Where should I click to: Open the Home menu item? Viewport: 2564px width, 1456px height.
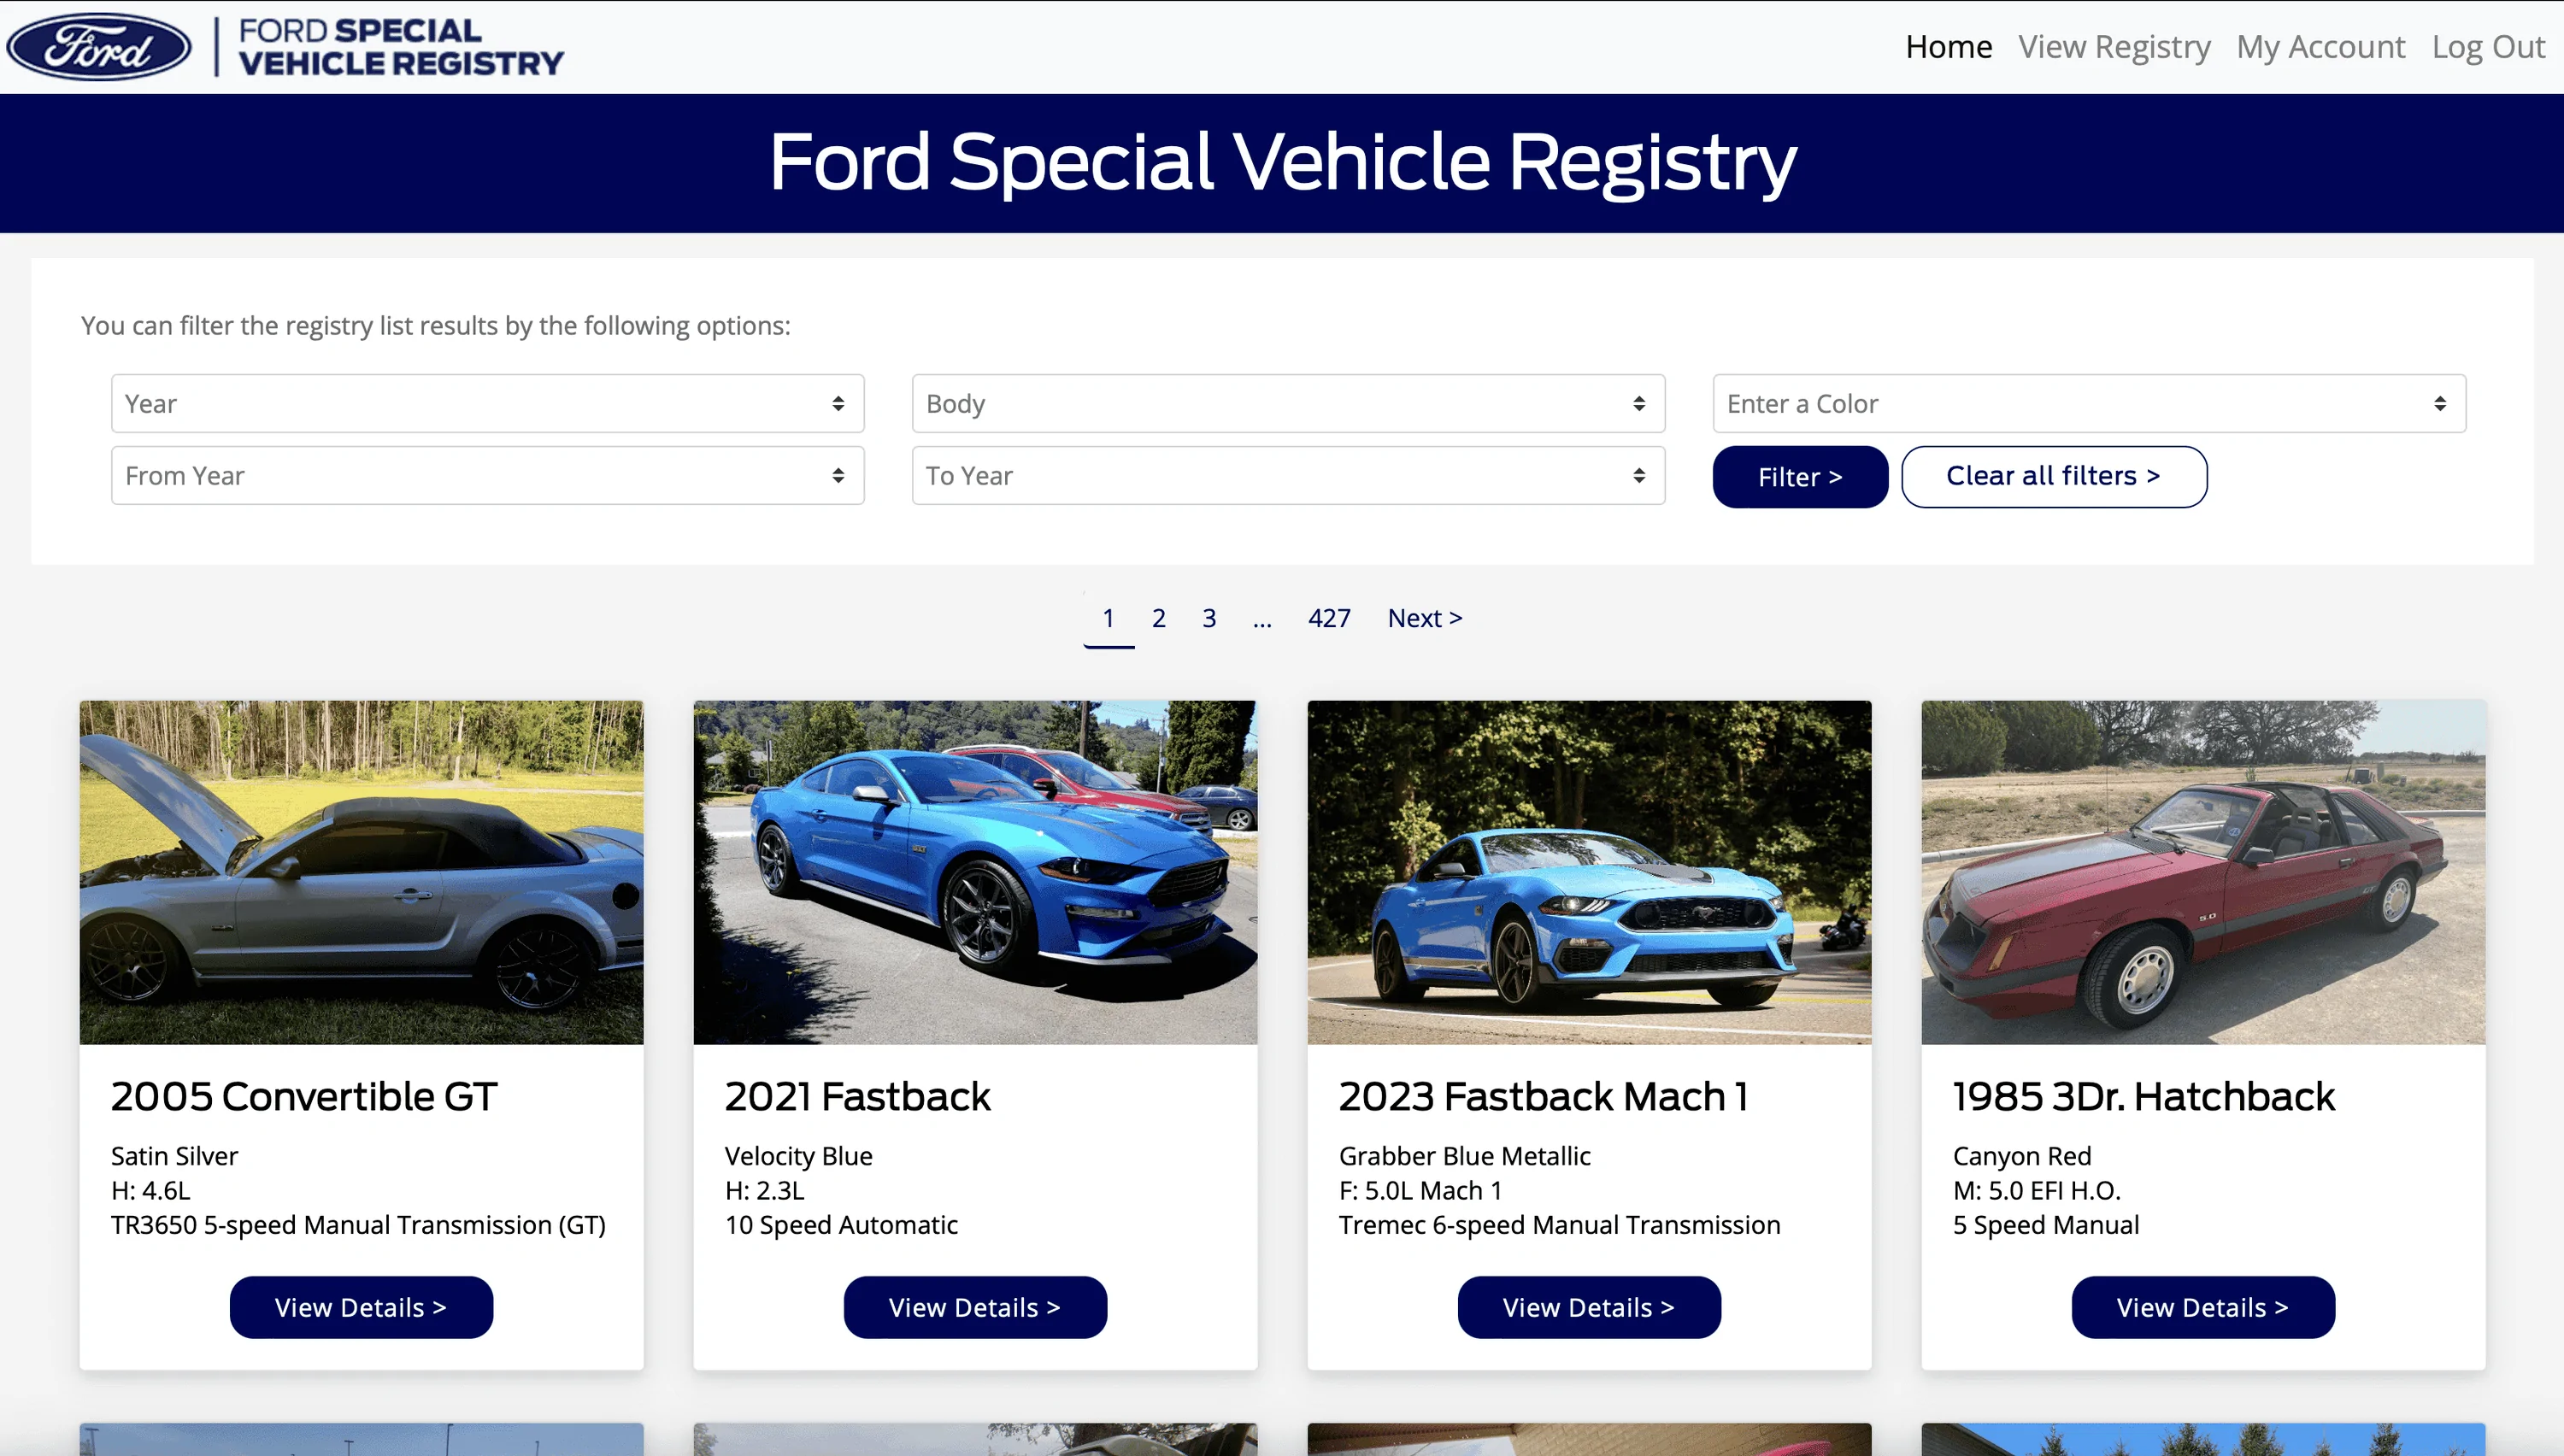click(1948, 47)
